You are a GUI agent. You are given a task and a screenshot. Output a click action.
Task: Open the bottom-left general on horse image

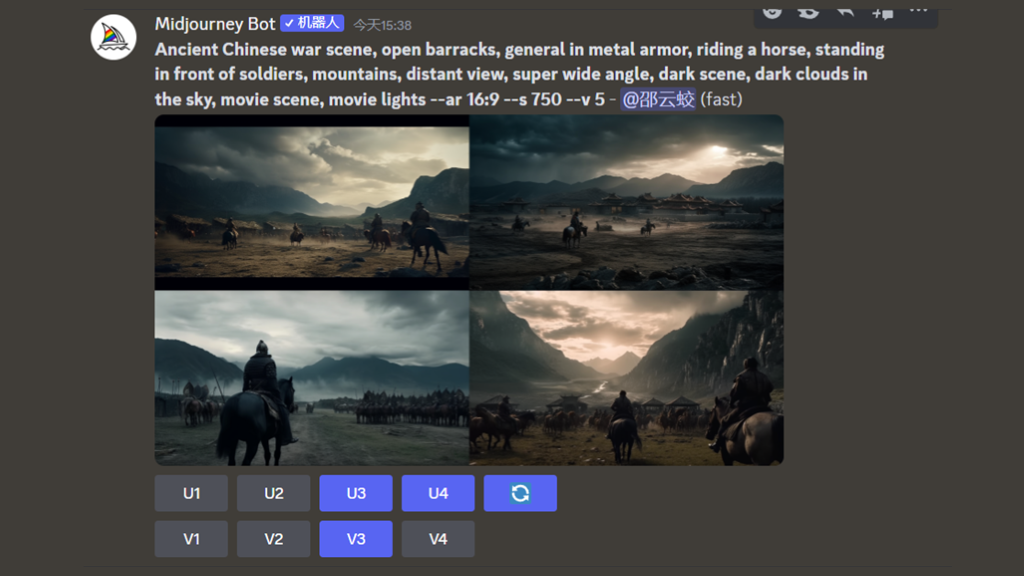[312, 378]
